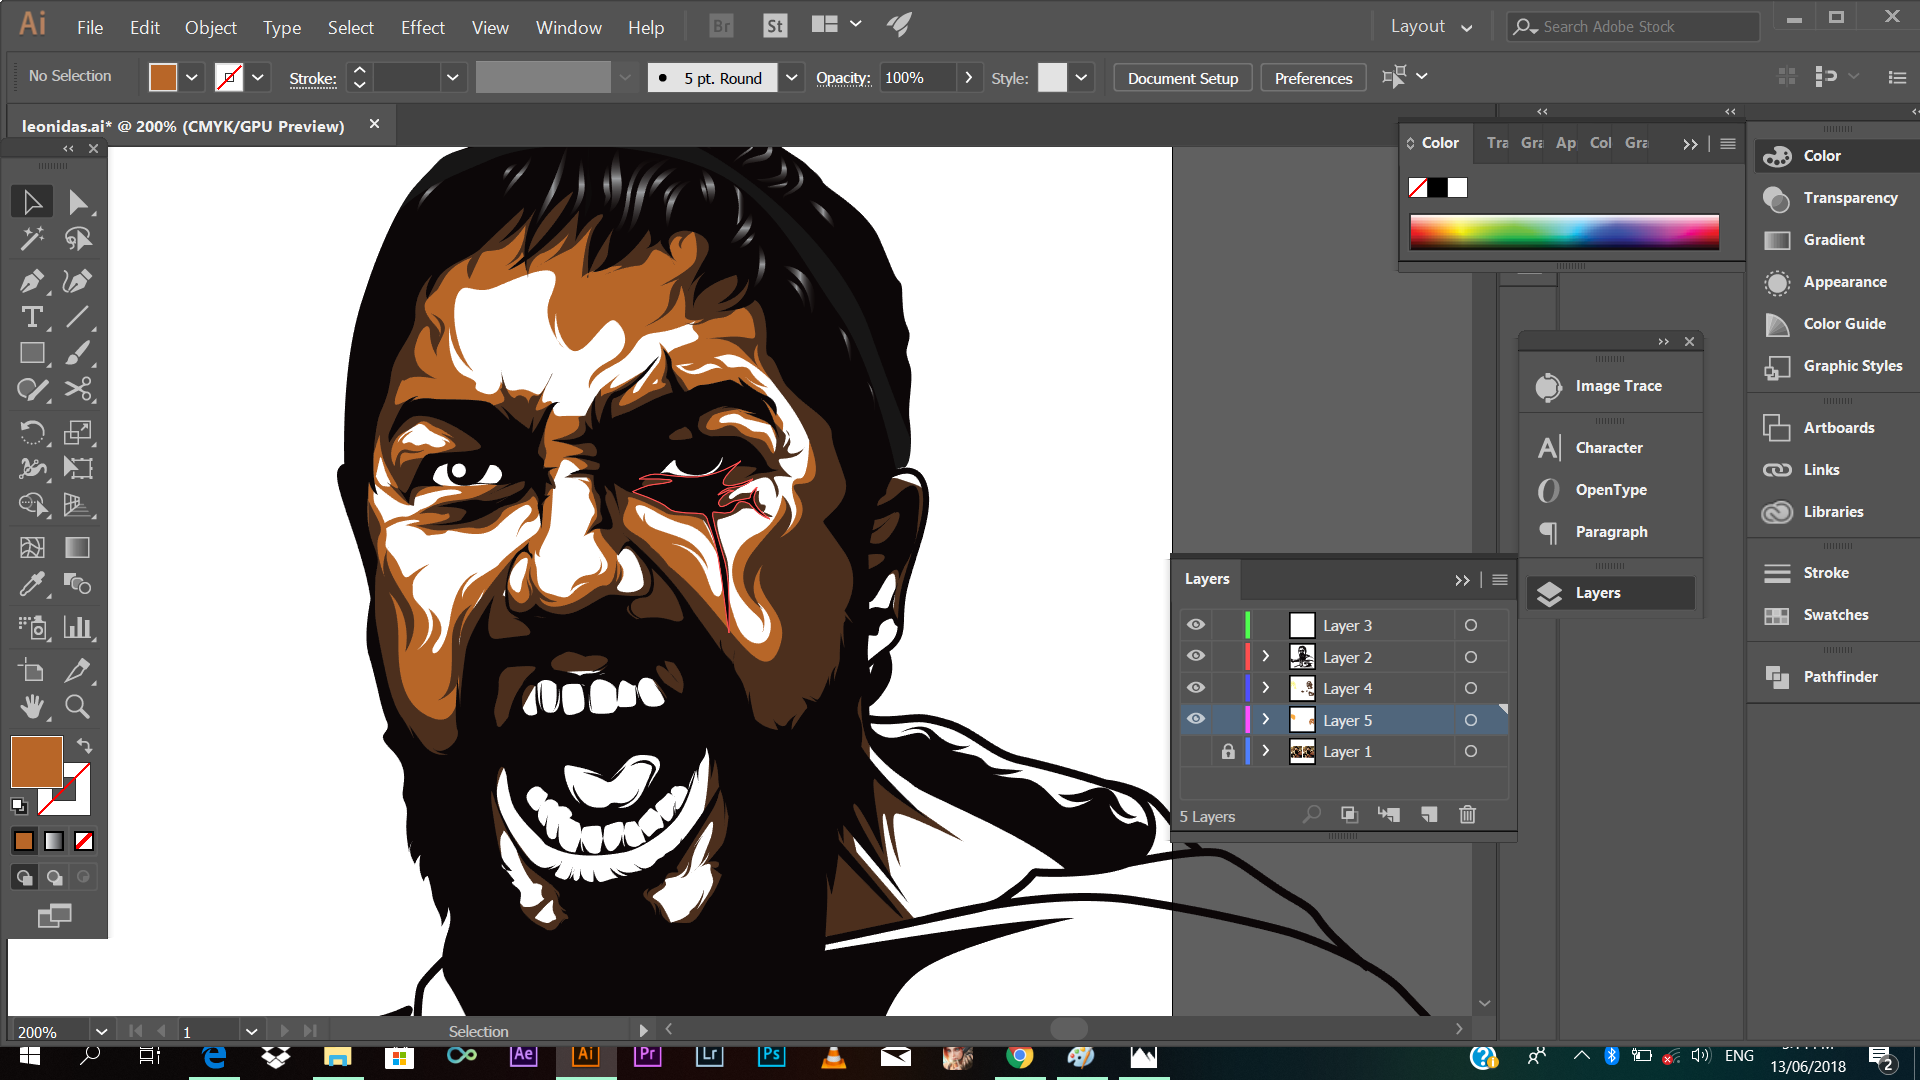Choose the Eyedropper tool
The height and width of the screenshot is (1080, 1920).
31,583
